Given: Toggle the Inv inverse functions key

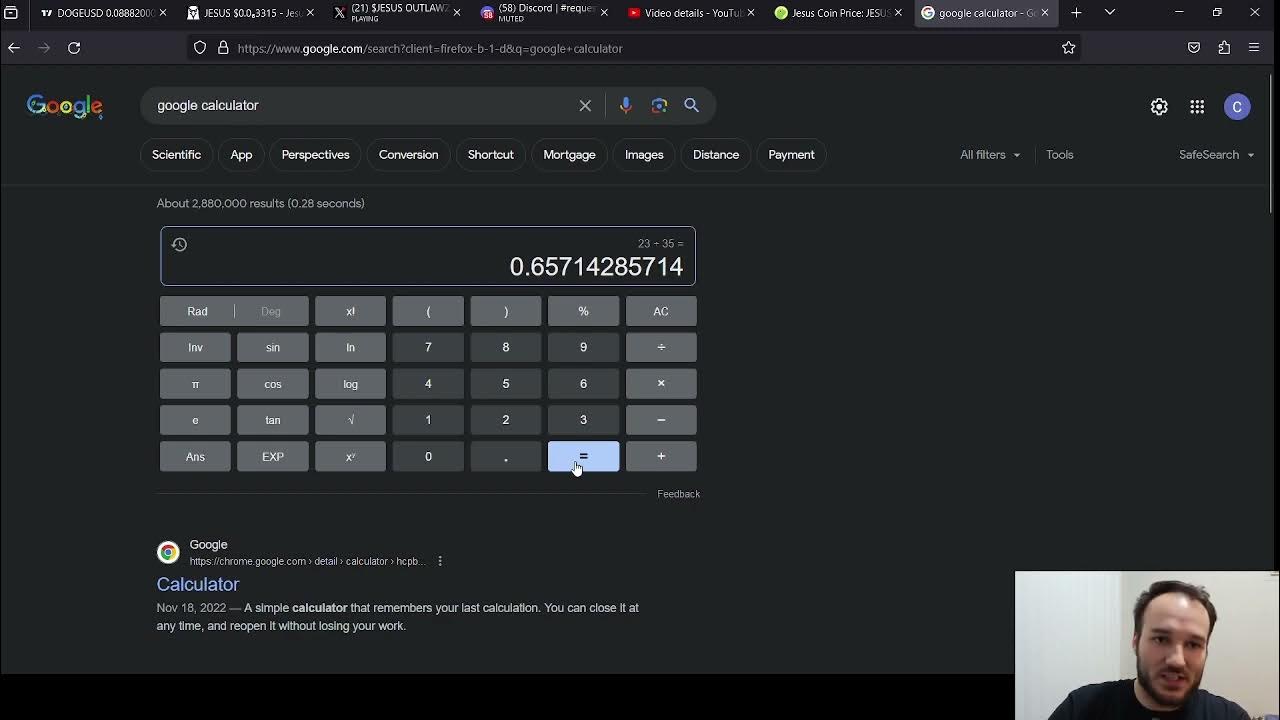Looking at the screenshot, I should [195, 347].
